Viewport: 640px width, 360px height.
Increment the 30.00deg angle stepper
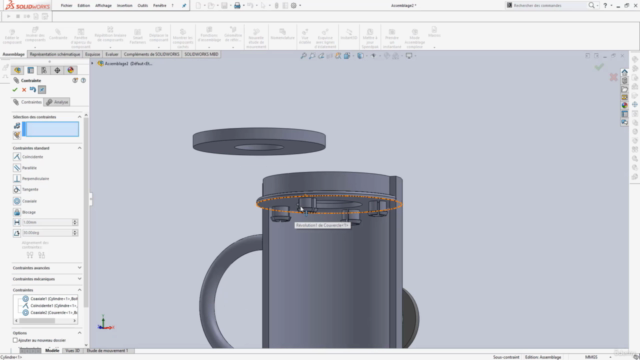(75, 231)
